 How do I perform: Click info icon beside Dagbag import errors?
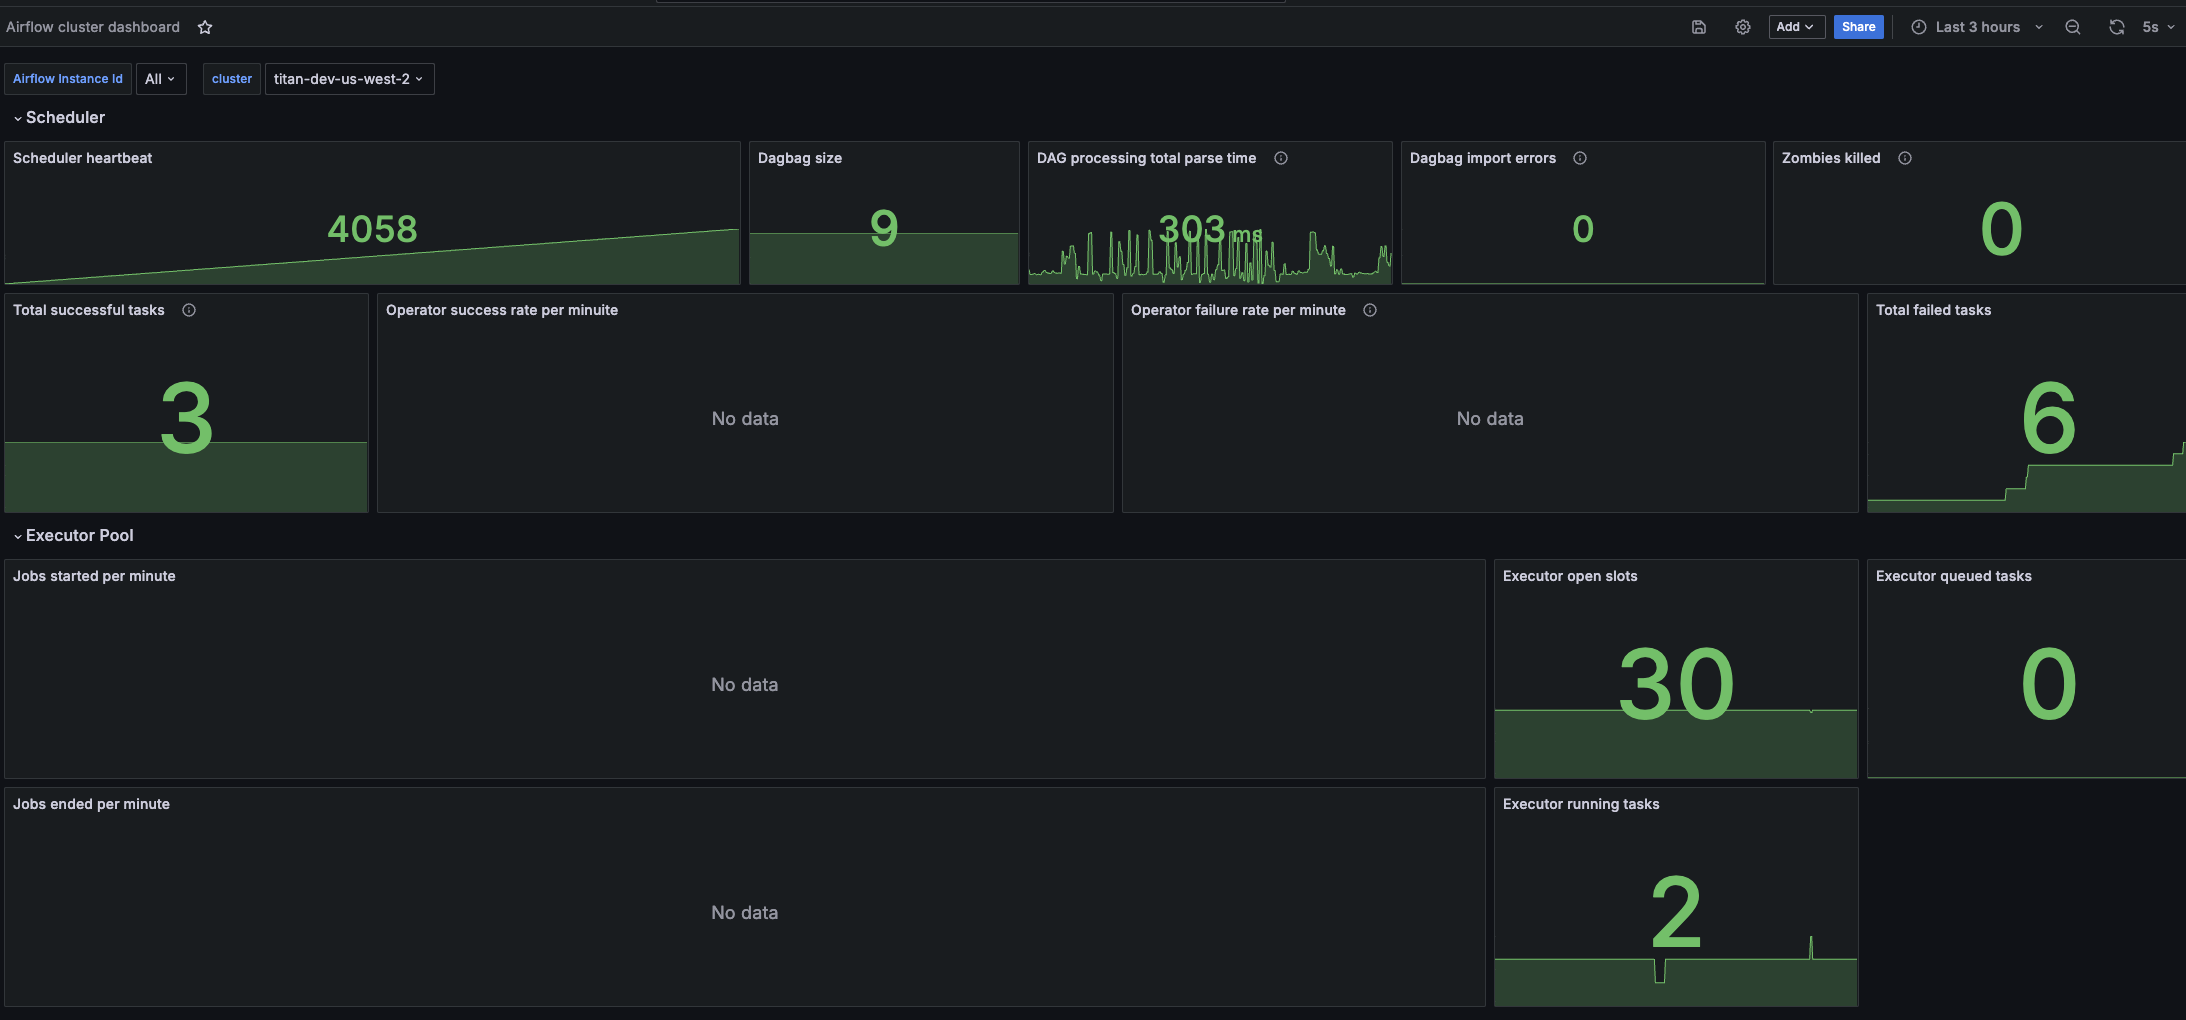1580,158
